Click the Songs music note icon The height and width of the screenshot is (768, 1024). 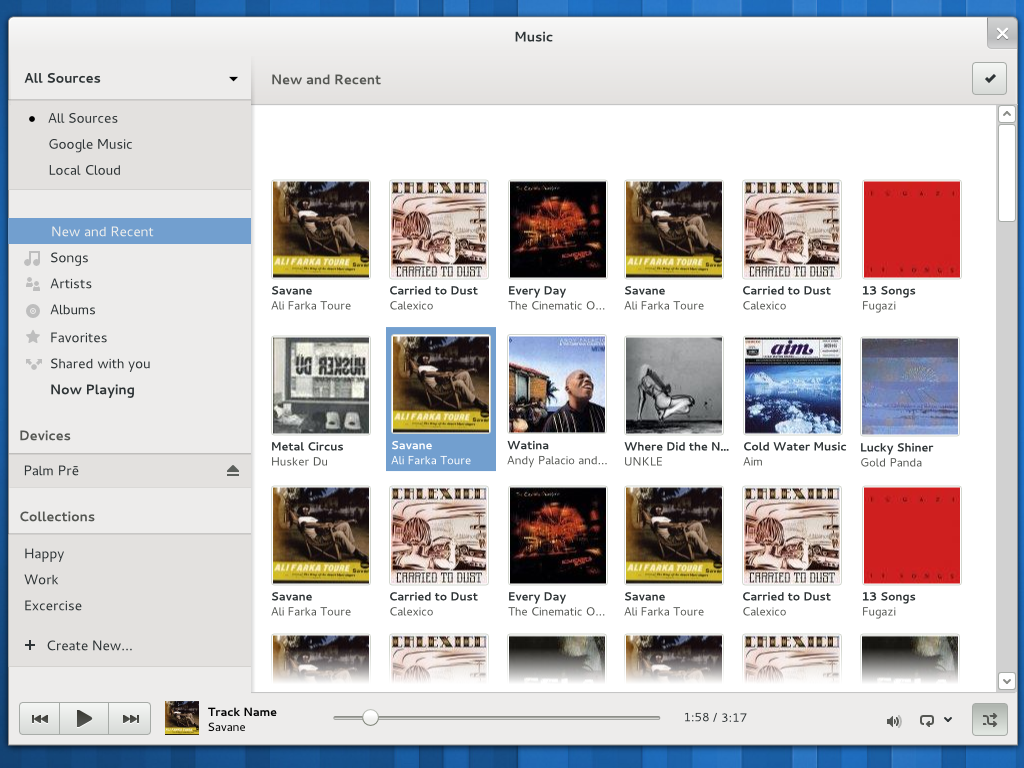[x=32, y=259]
